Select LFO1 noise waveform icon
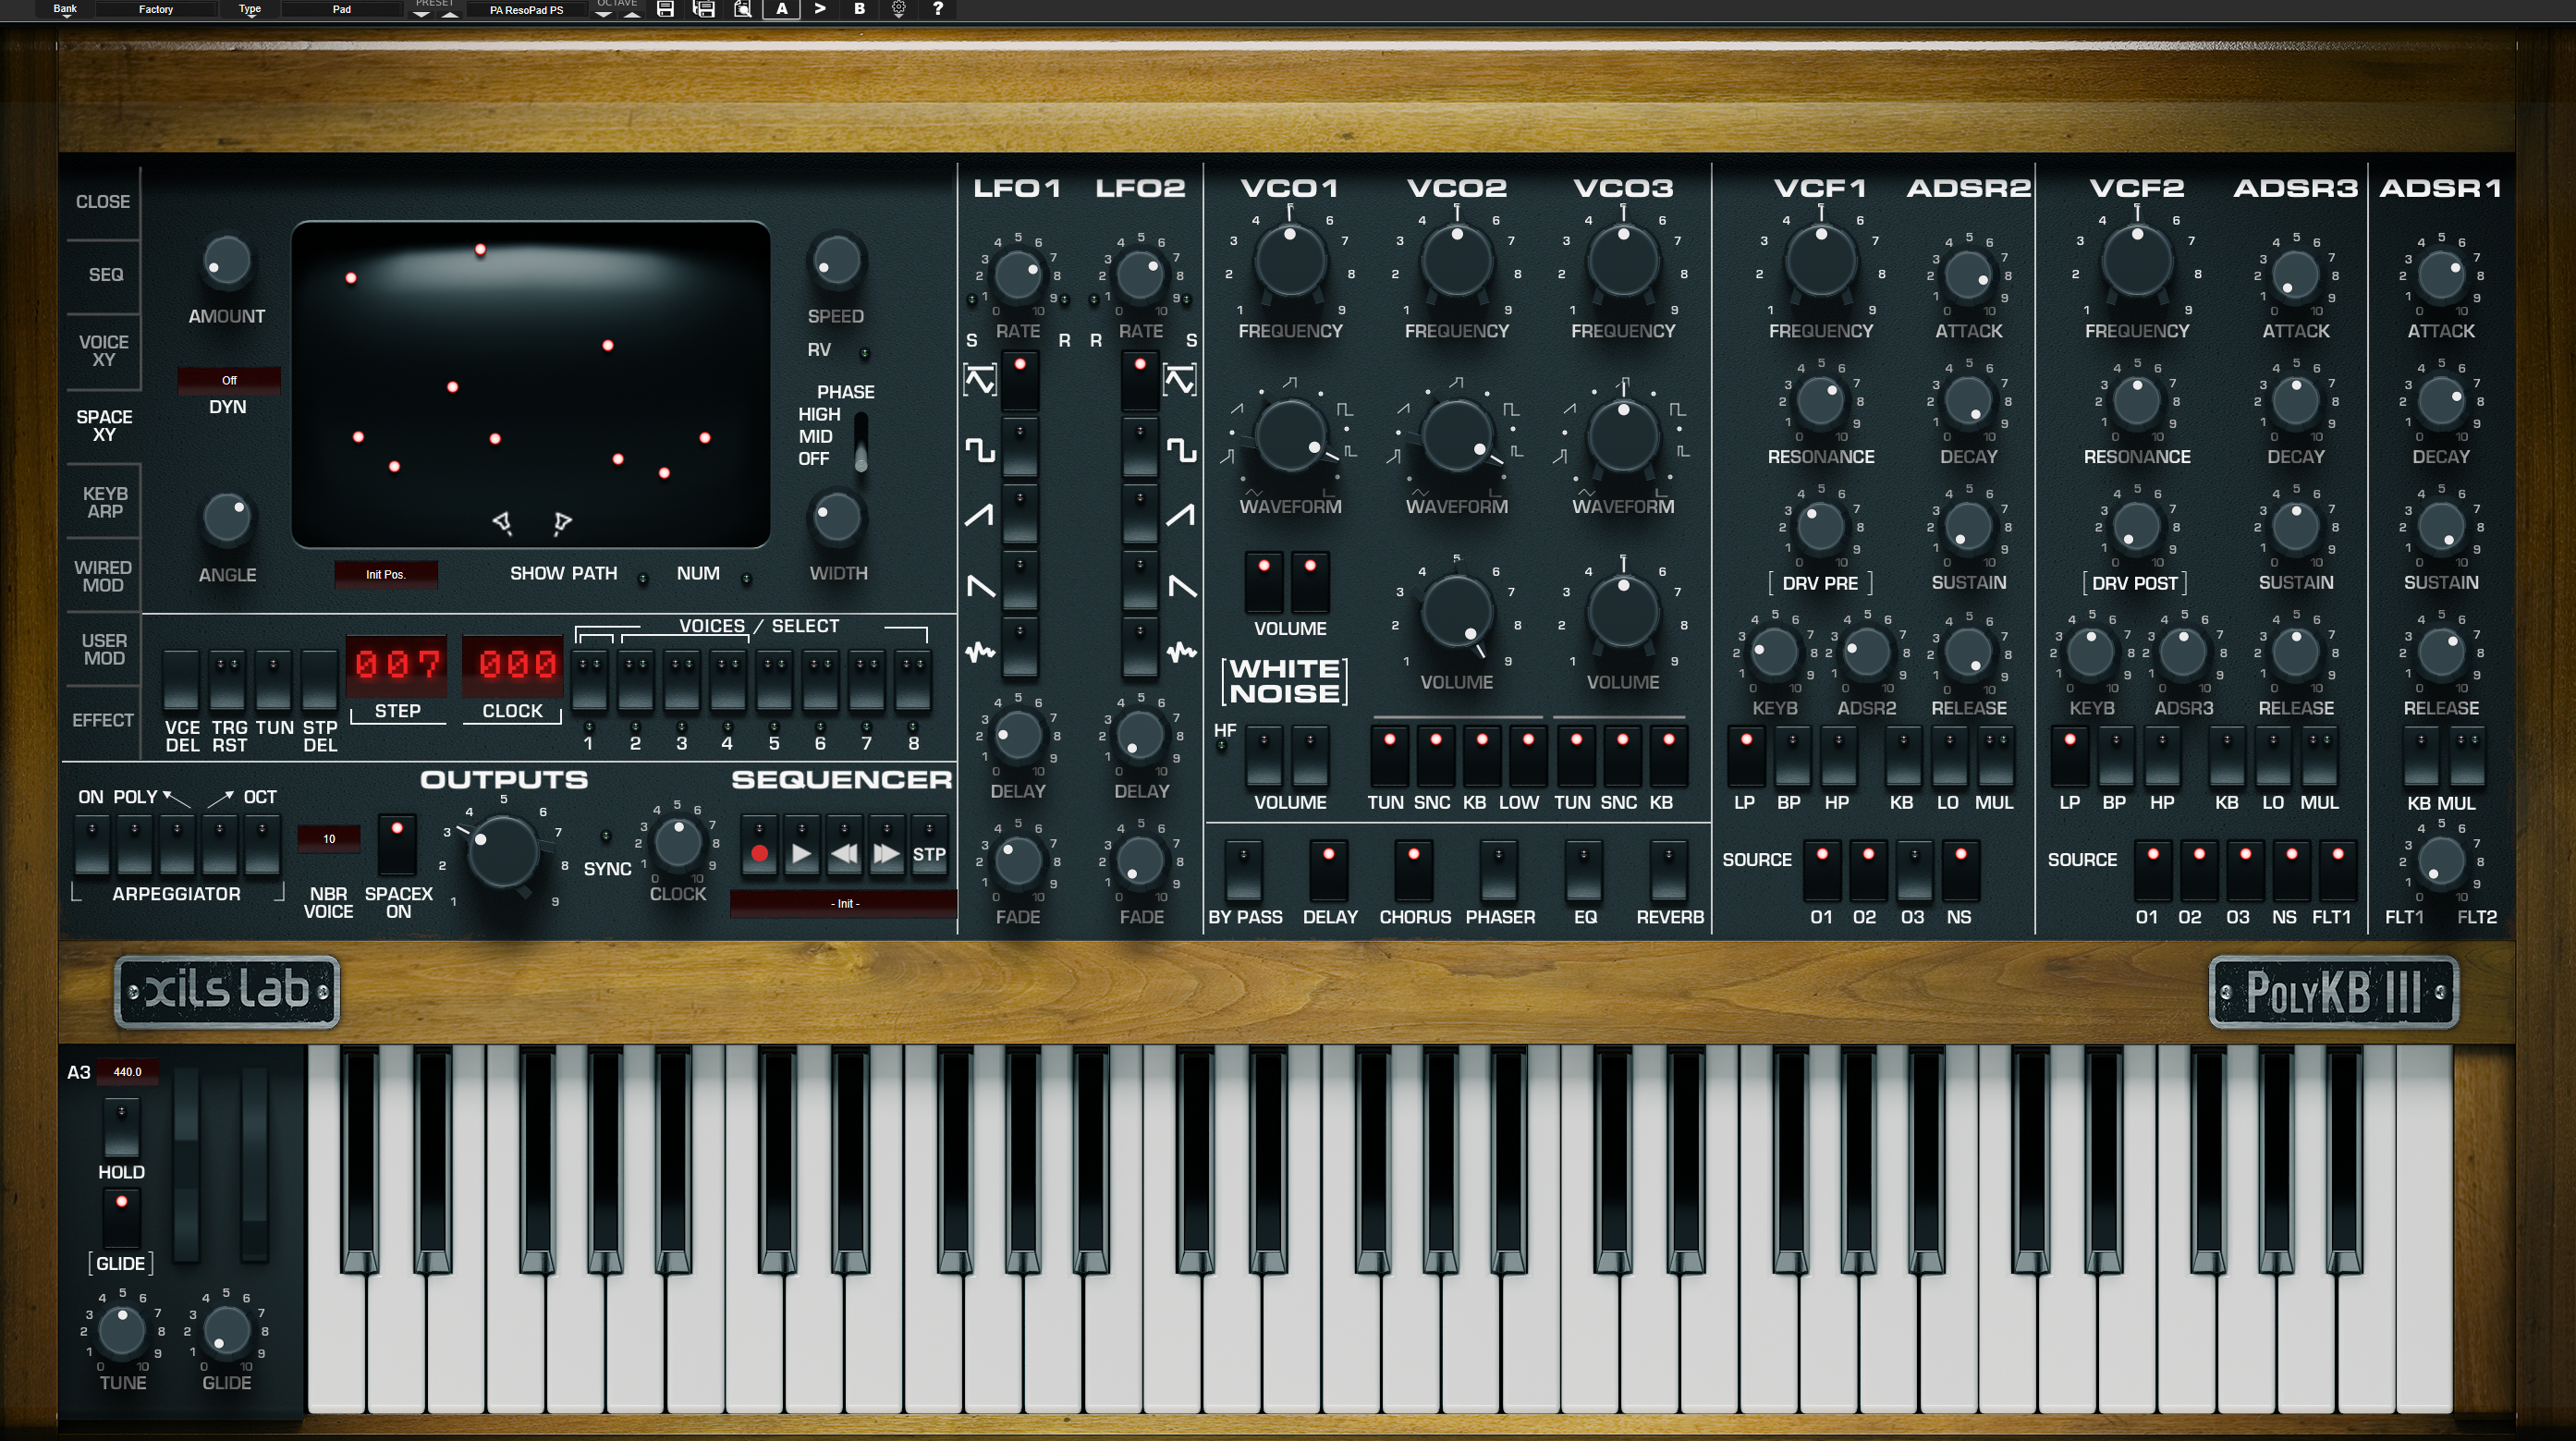 (x=980, y=652)
